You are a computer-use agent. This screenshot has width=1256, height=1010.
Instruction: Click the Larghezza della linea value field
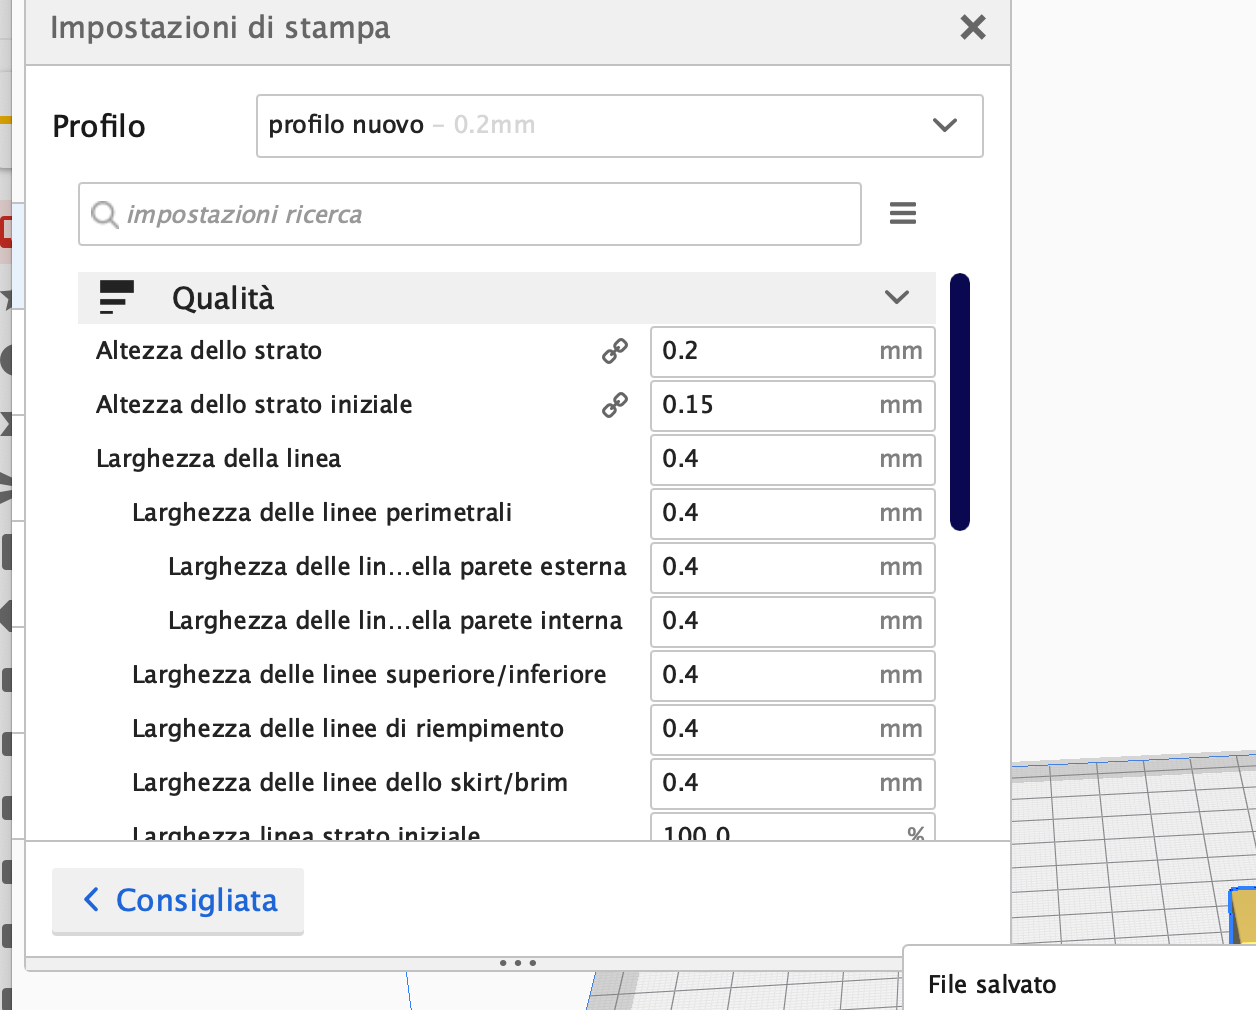[793, 460]
